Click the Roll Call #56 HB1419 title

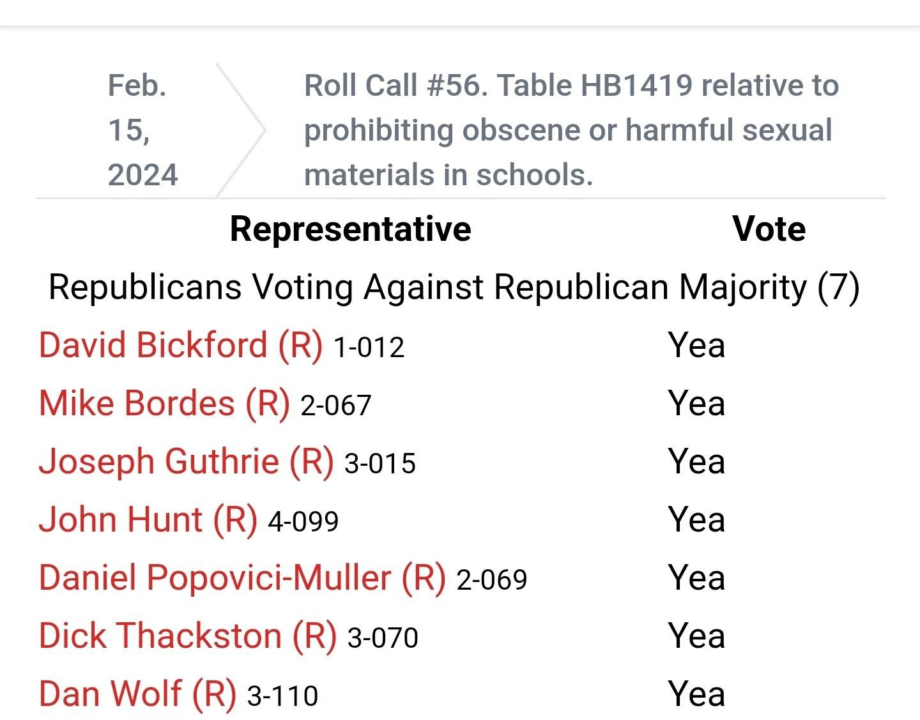(x=571, y=130)
